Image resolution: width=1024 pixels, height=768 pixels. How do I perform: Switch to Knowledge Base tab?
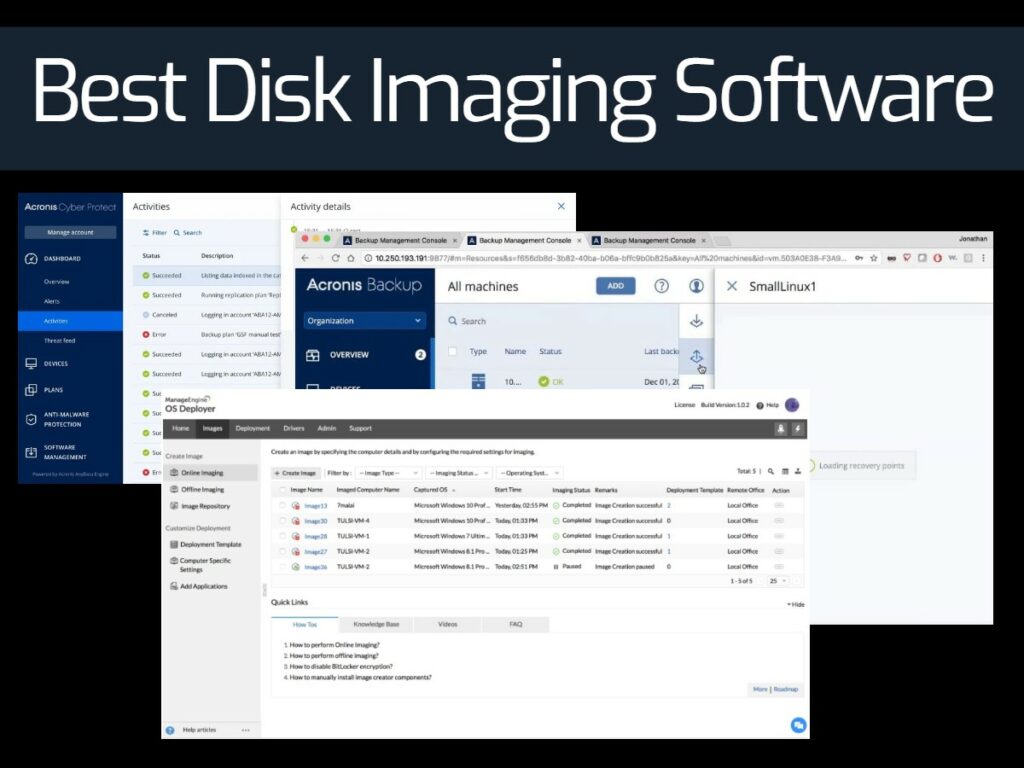pos(376,624)
